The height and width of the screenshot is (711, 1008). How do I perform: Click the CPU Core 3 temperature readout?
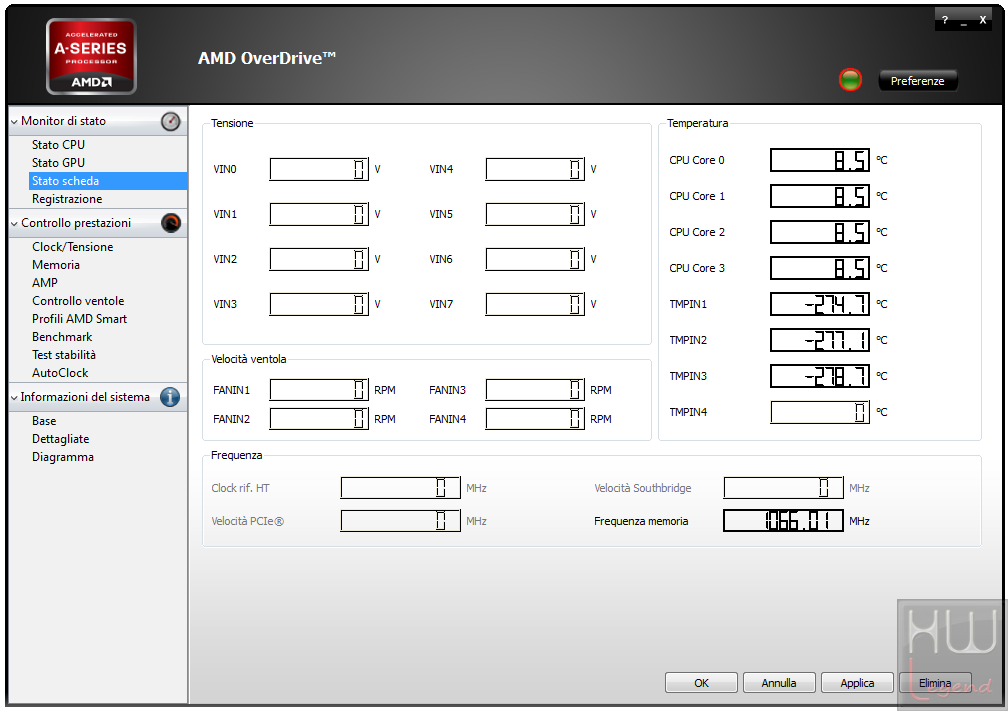[x=820, y=268]
